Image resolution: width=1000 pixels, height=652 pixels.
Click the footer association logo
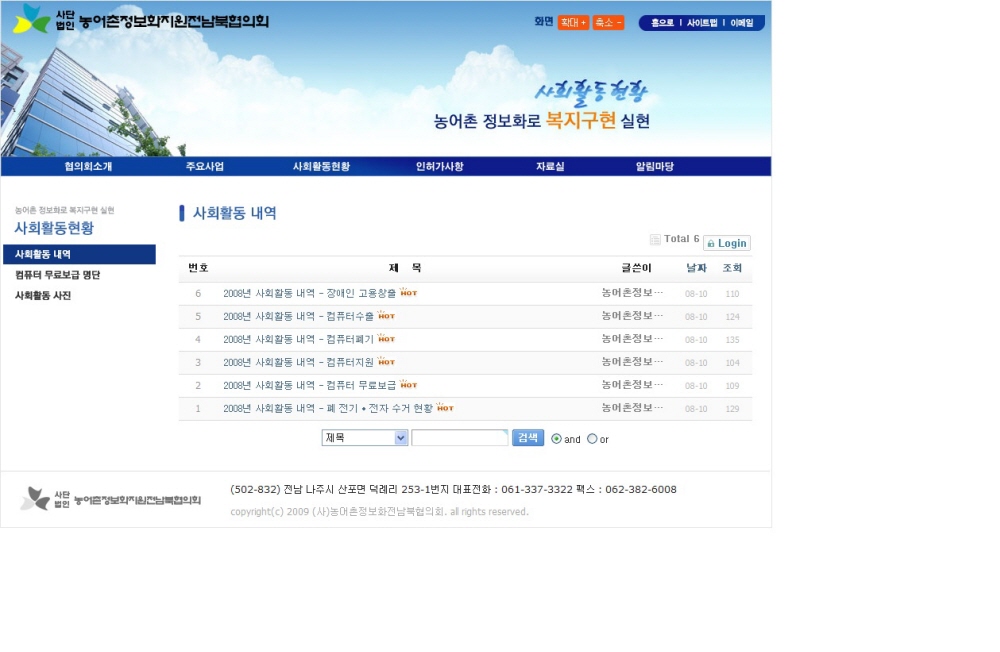tap(111, 498)
